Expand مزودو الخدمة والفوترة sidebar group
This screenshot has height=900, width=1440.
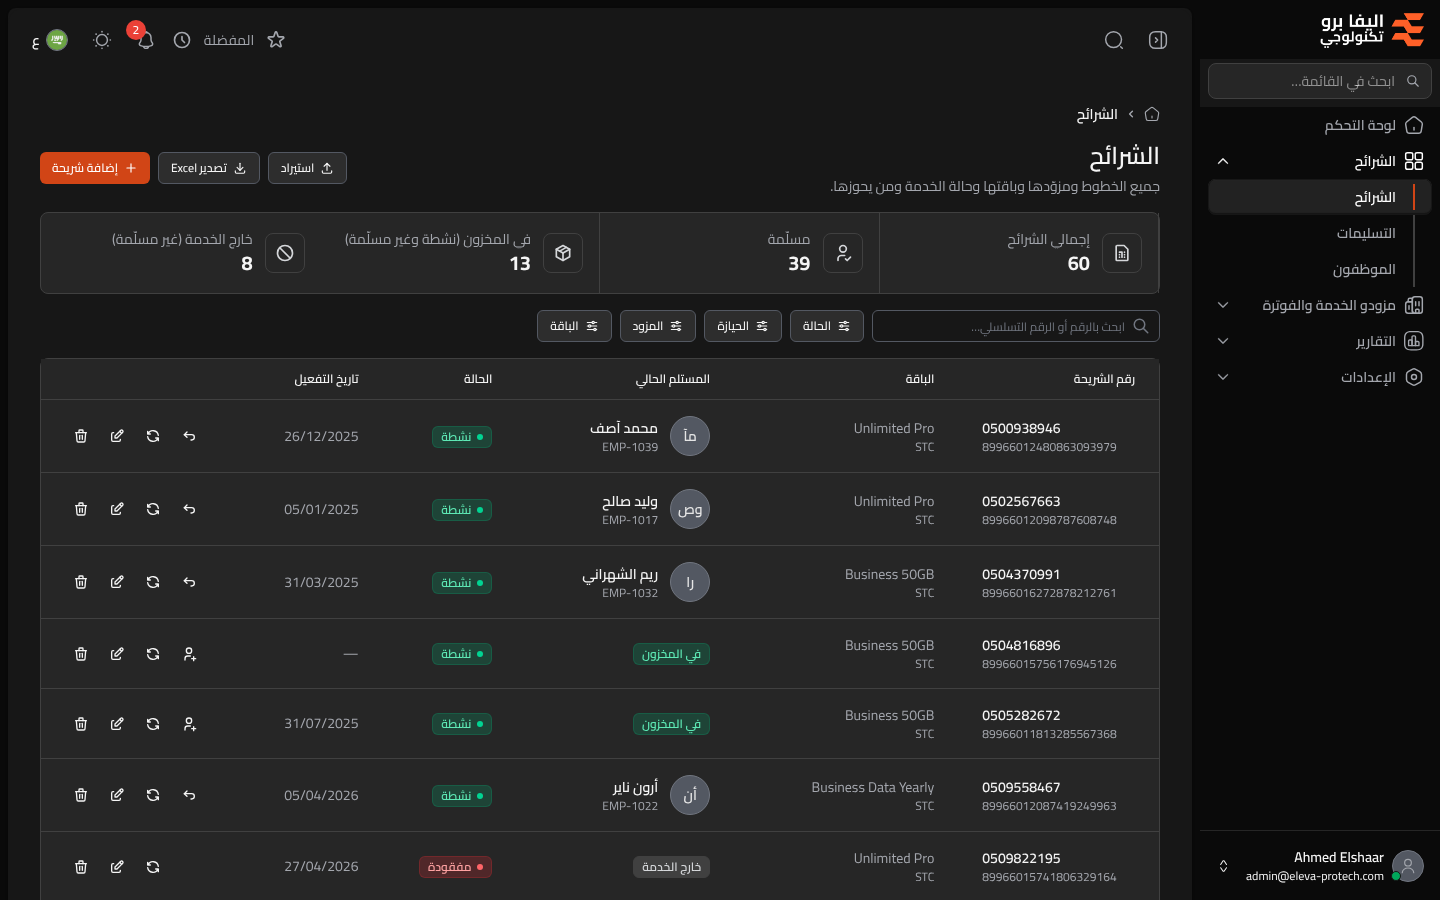coord(1320,305)
